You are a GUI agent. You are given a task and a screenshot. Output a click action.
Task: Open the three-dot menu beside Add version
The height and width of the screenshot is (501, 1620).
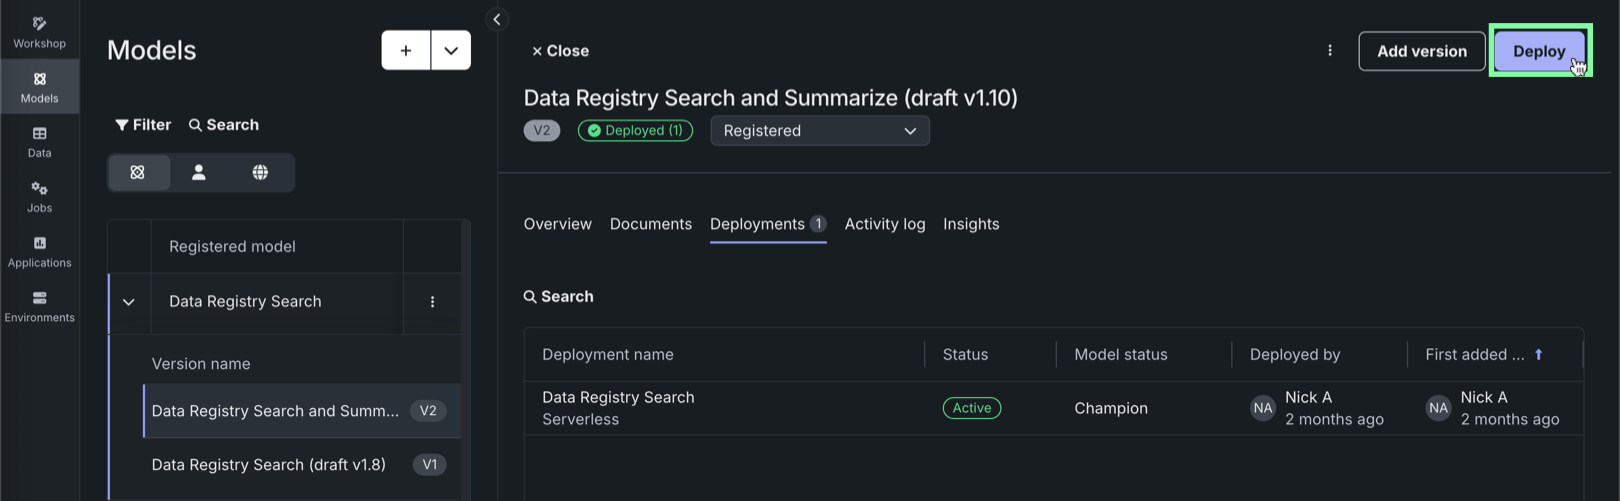tap(1329, 51)
